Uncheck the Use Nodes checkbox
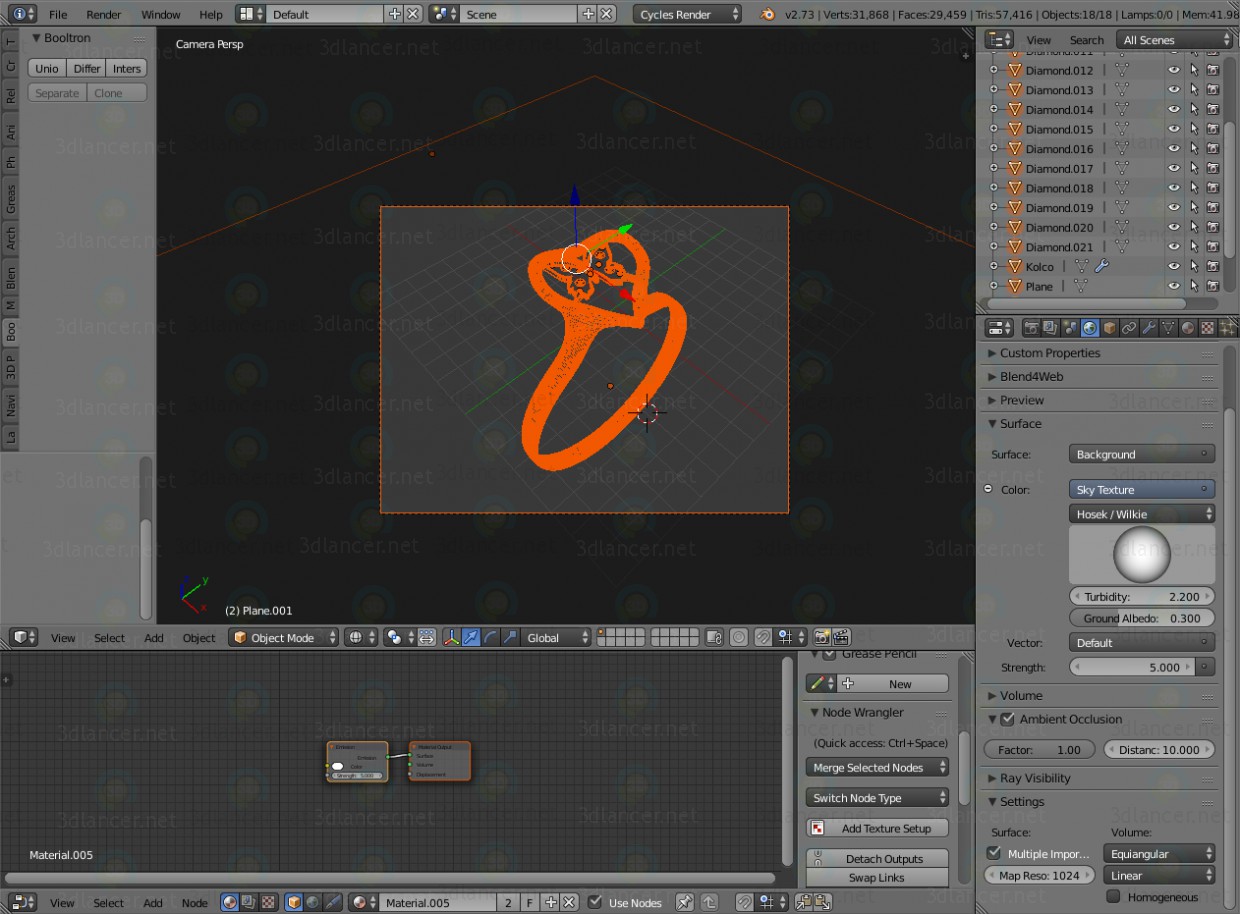1240x914 pixels. point(595,902)
